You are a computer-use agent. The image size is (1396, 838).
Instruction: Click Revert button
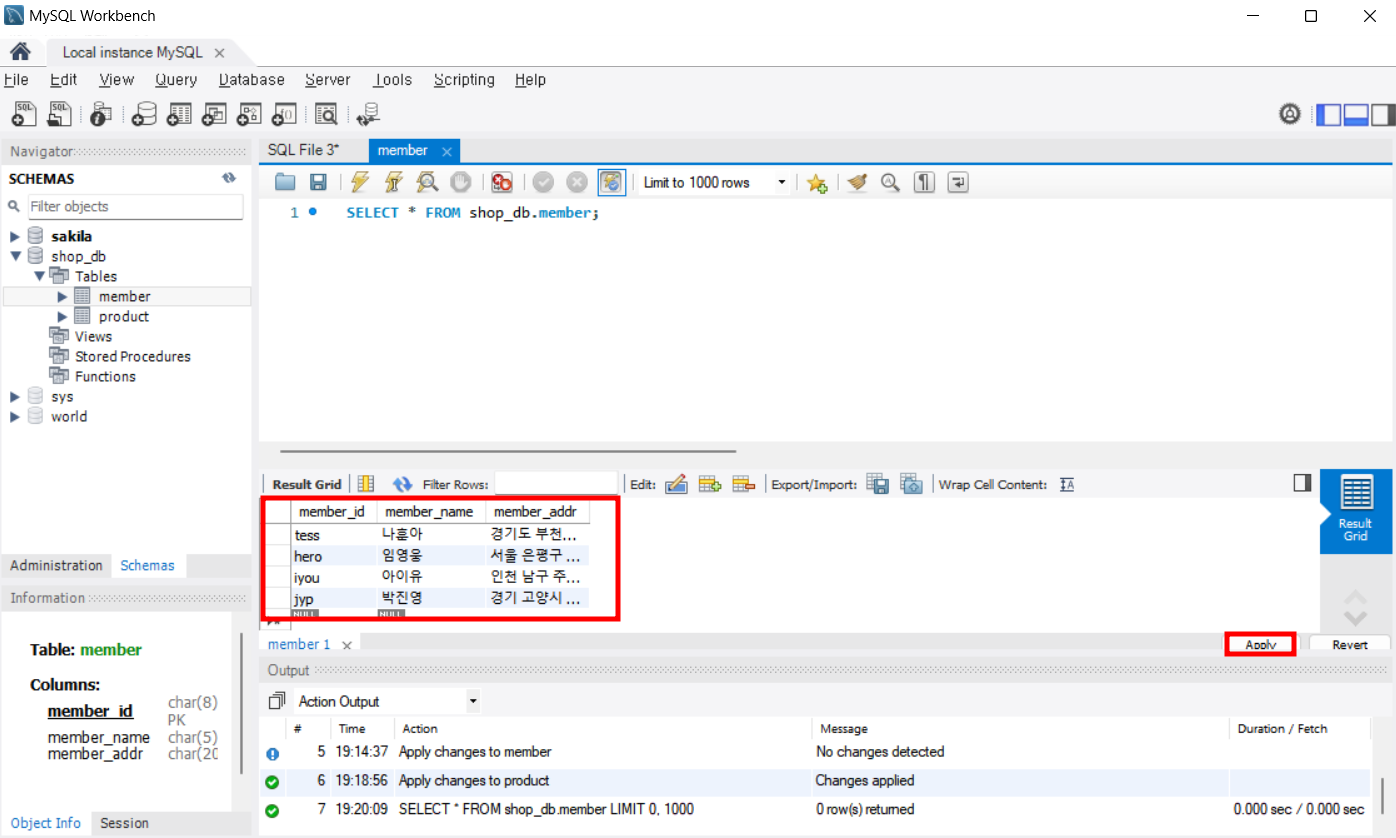point(1350,644)
